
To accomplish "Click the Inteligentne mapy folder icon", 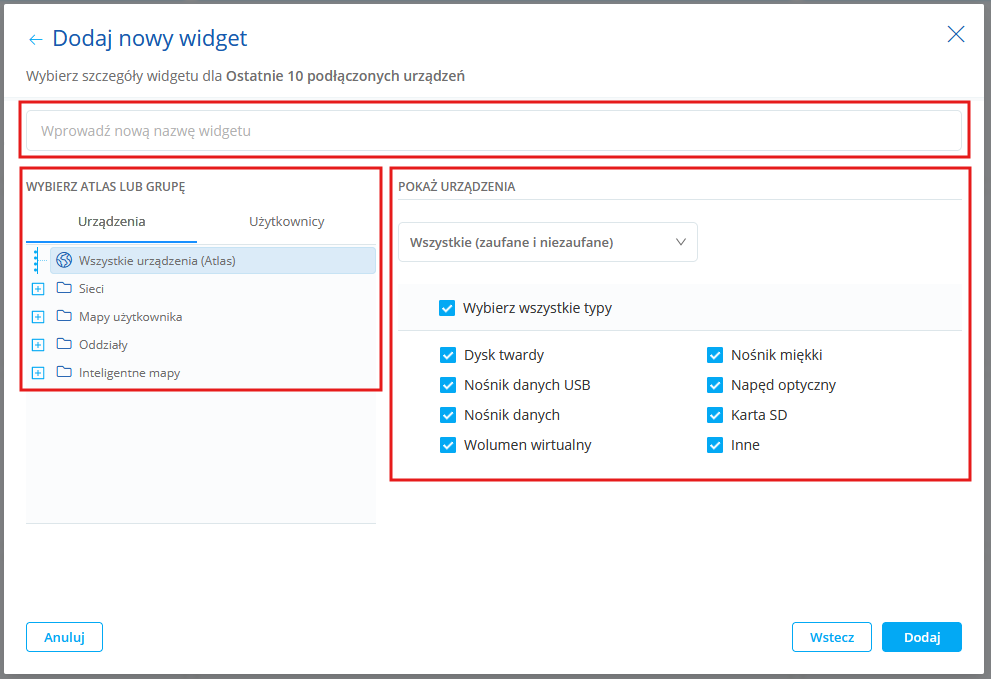I will [64, 372].
